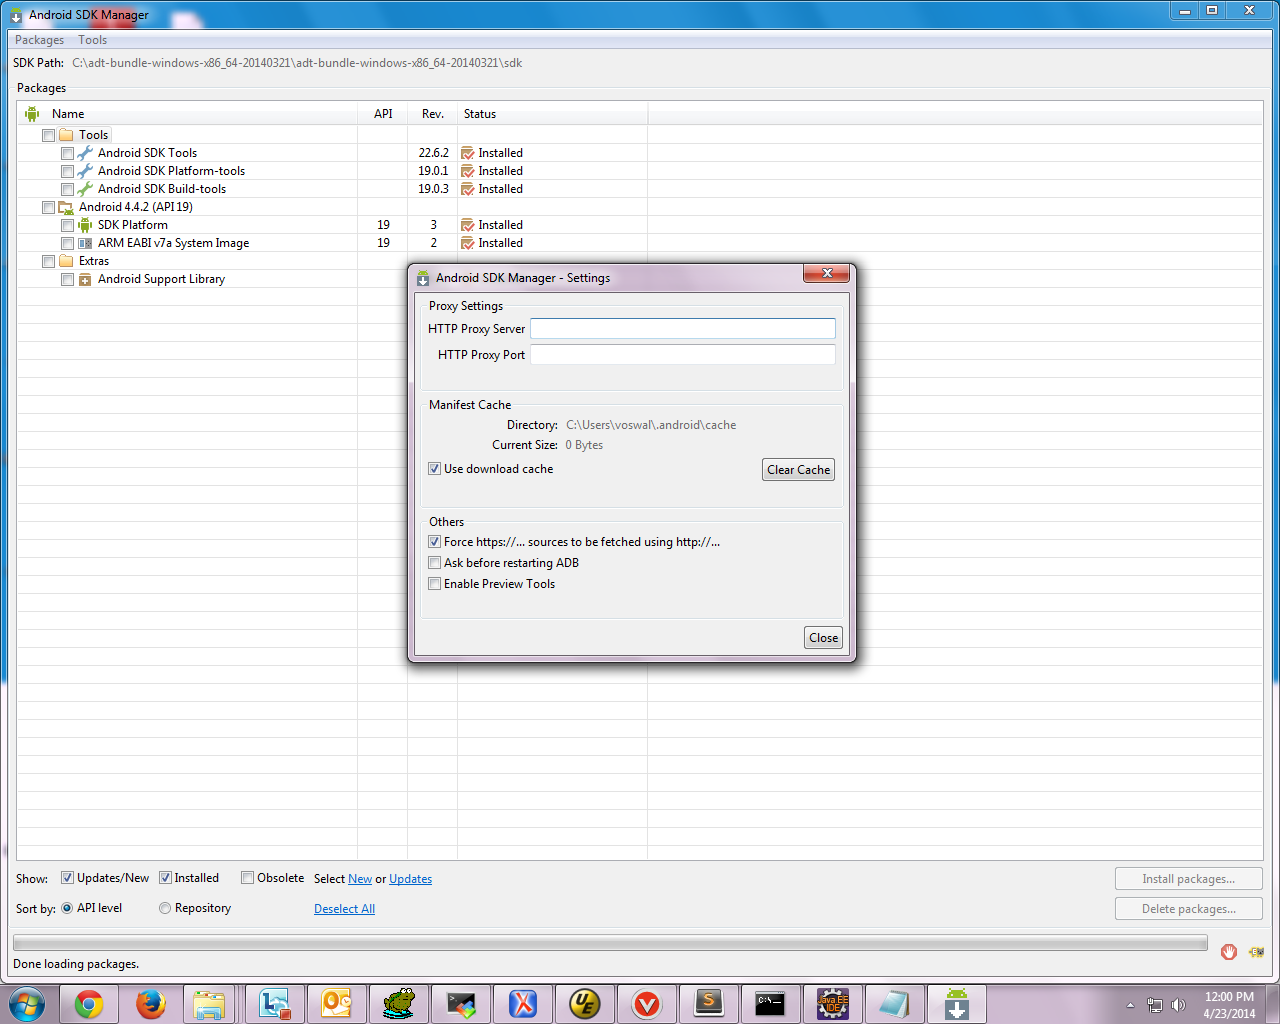Focus the HTTP Proxy Server field

pos(683,329)
